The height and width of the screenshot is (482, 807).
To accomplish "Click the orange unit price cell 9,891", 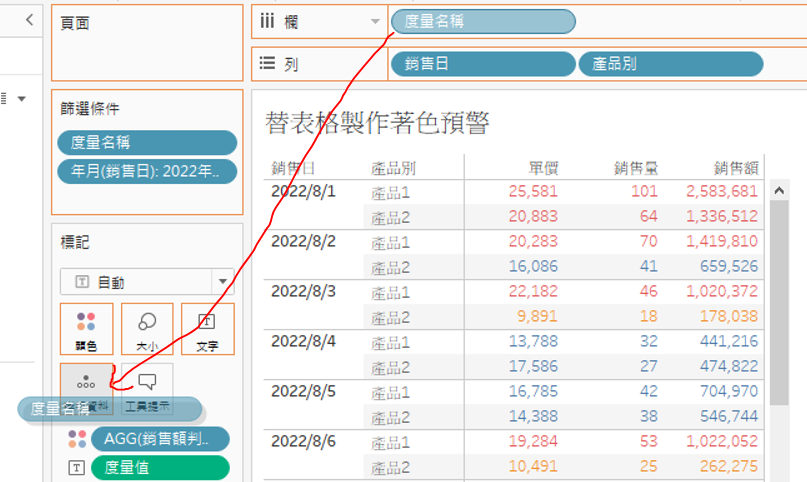I will (x=537, y=316).
